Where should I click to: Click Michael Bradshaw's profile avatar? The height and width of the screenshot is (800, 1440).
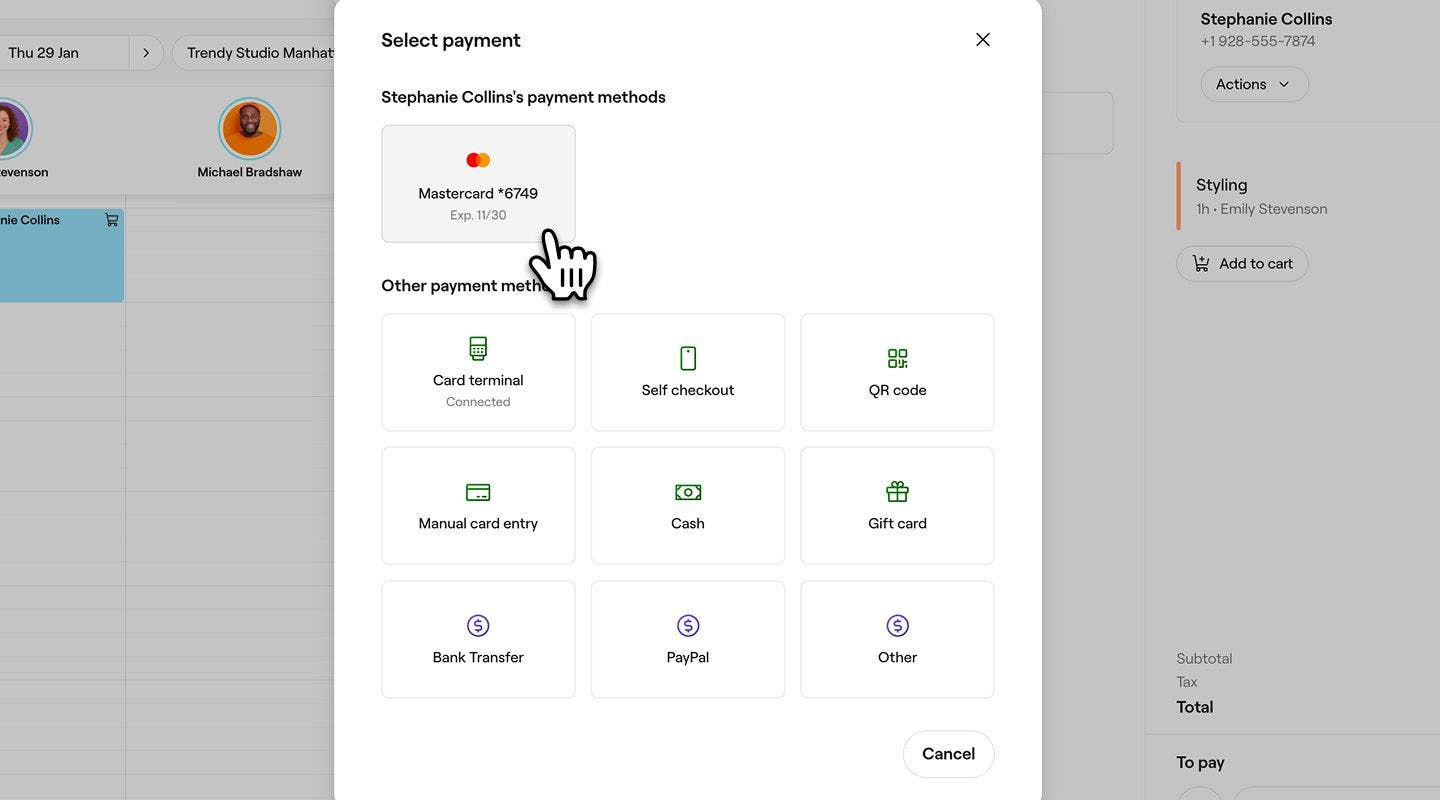[249, 128]
